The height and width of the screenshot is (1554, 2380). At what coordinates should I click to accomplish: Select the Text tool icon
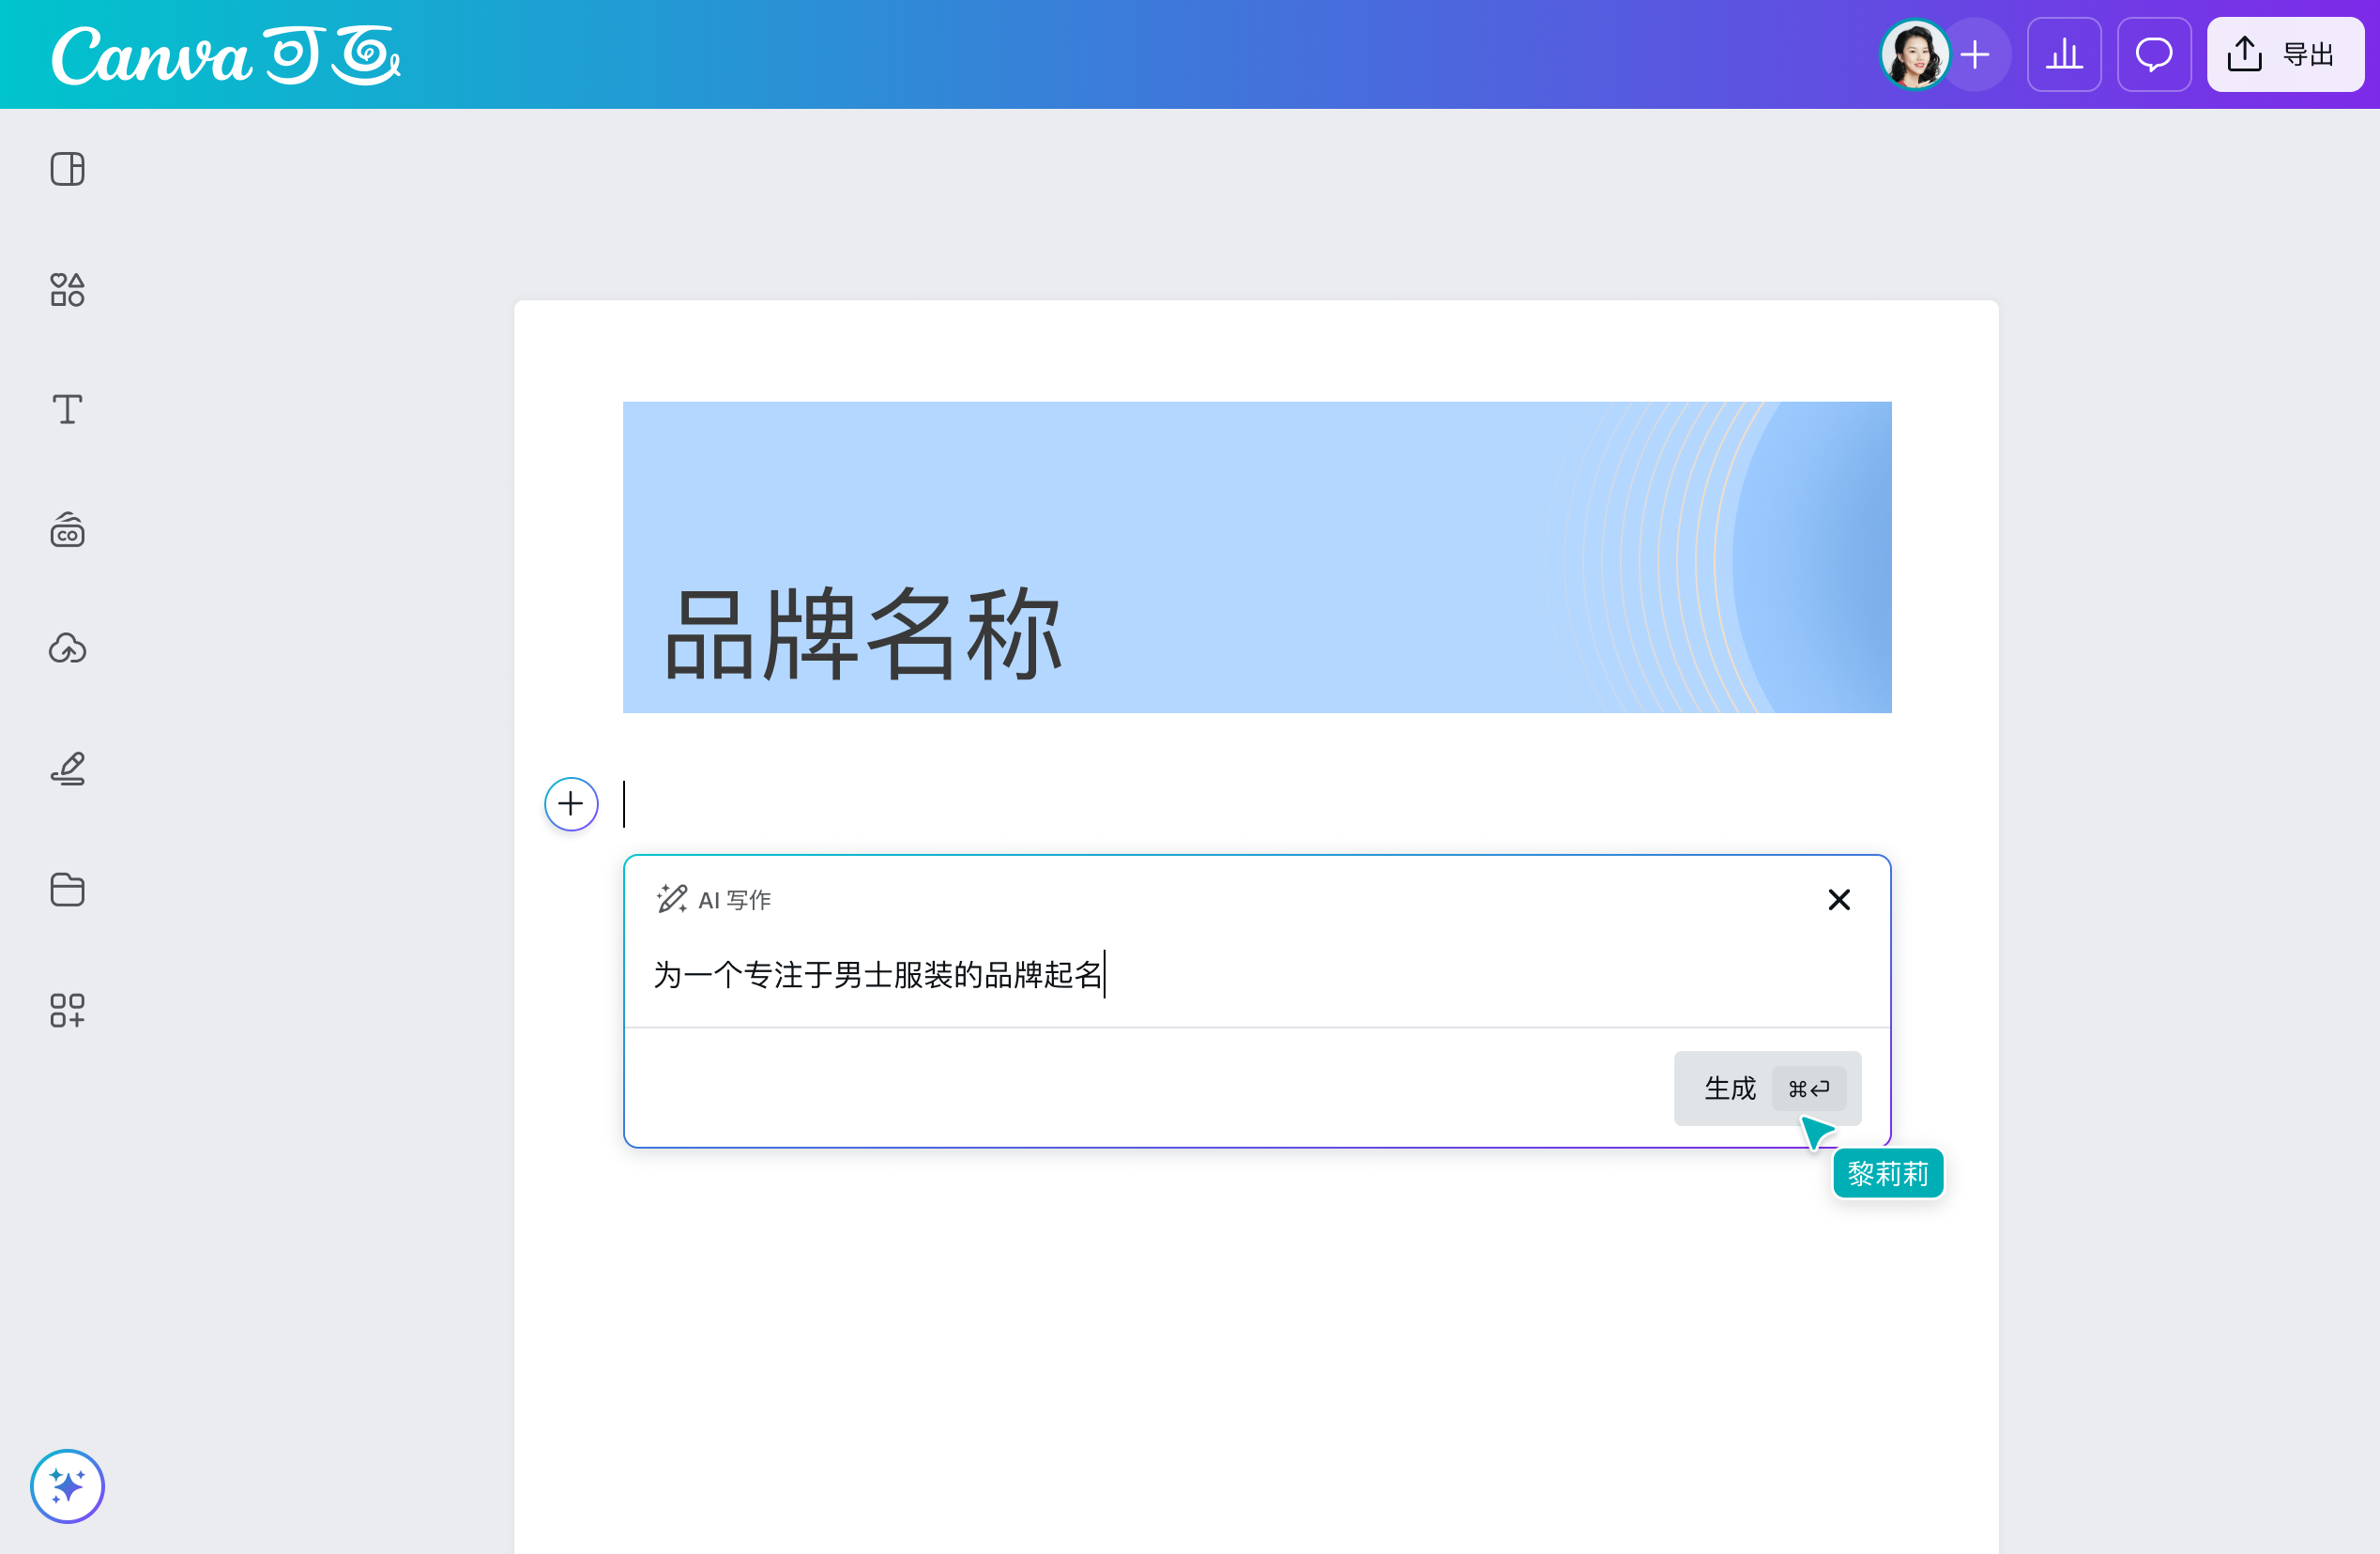coord(67,409)
